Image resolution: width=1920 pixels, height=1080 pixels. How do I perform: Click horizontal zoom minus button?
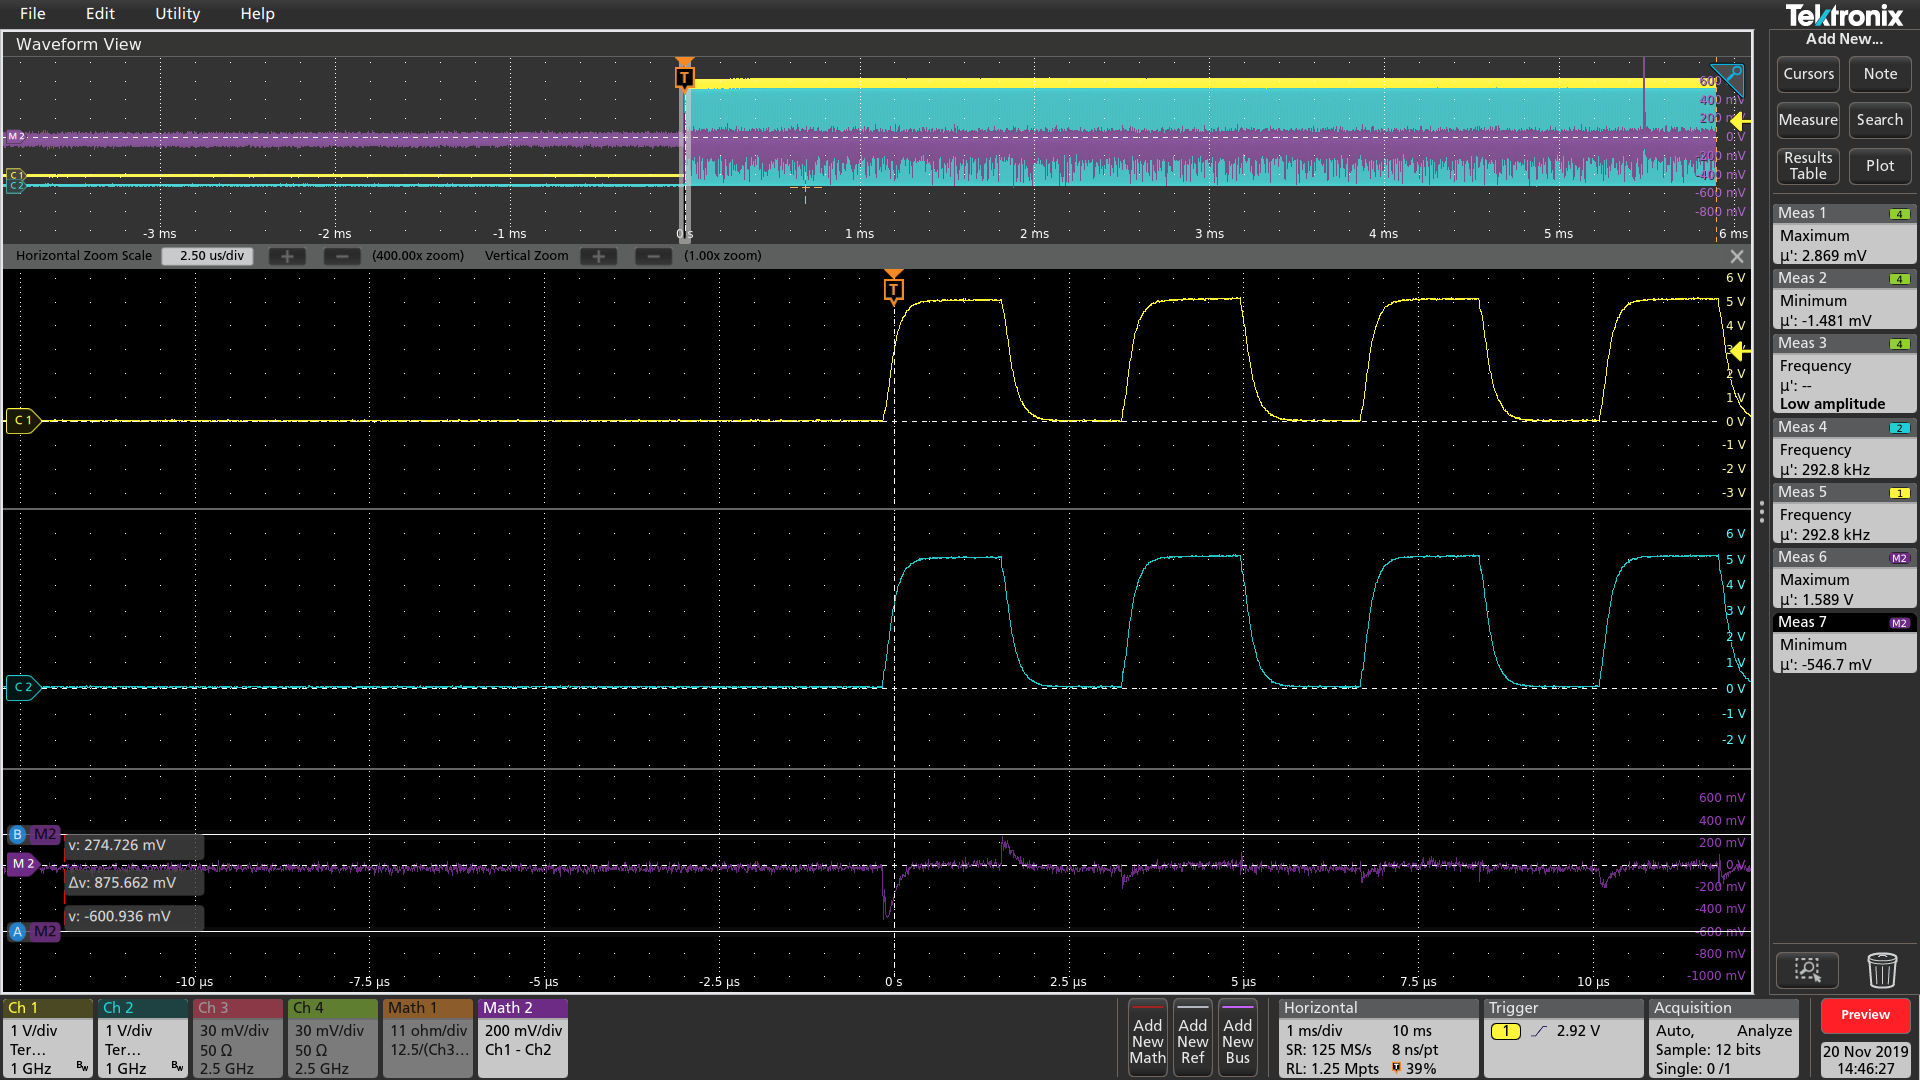(342, 256)
